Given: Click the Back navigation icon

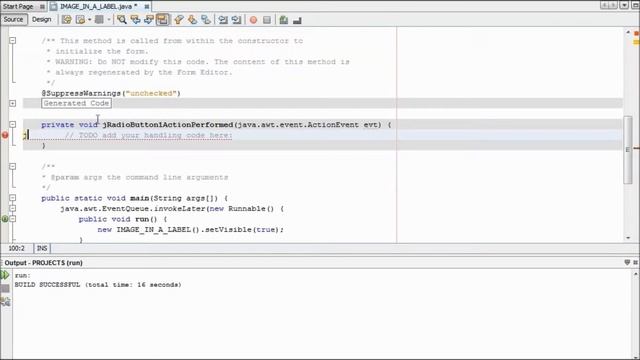Looking at the screenshot, I should (80, 20).
